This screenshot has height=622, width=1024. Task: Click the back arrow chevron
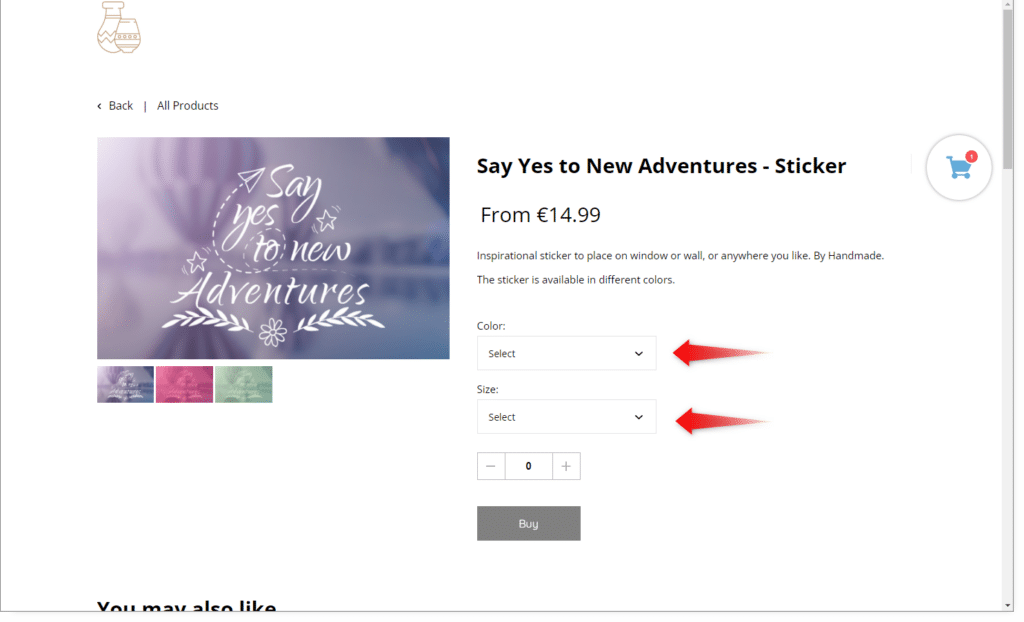pos(99,106)
